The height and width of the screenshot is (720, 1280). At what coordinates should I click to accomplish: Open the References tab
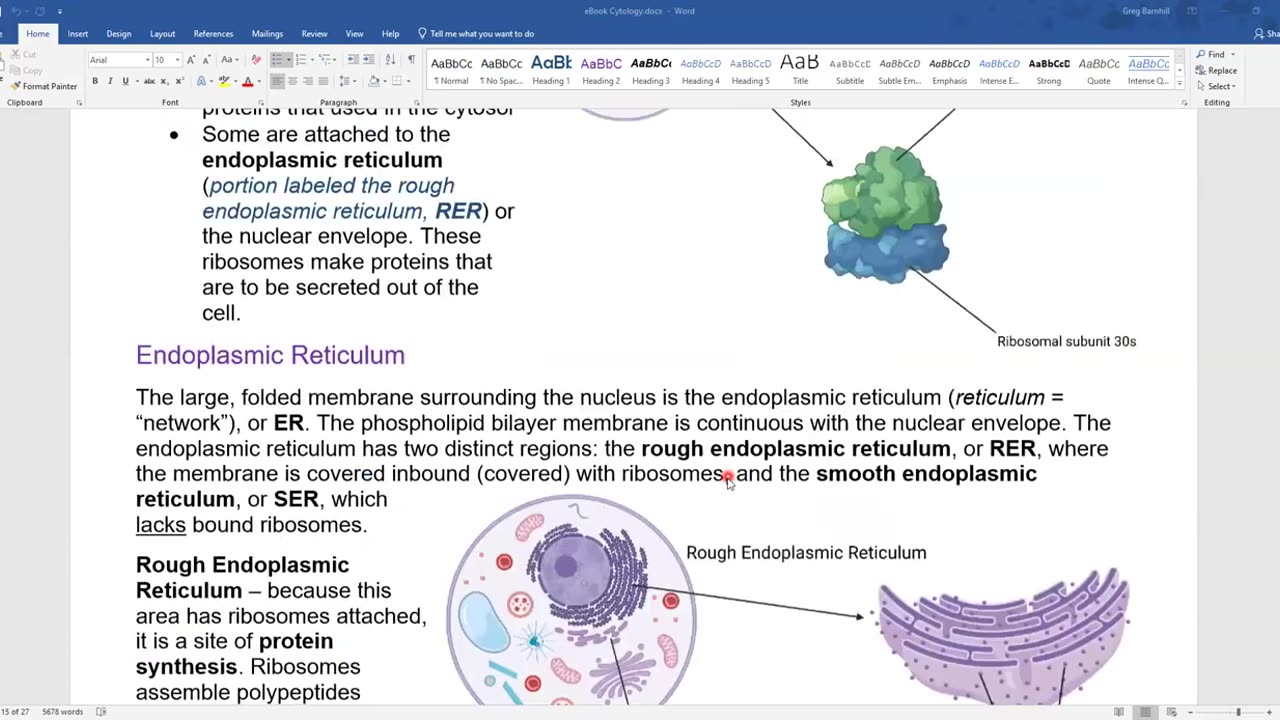(x=213, y=33)
